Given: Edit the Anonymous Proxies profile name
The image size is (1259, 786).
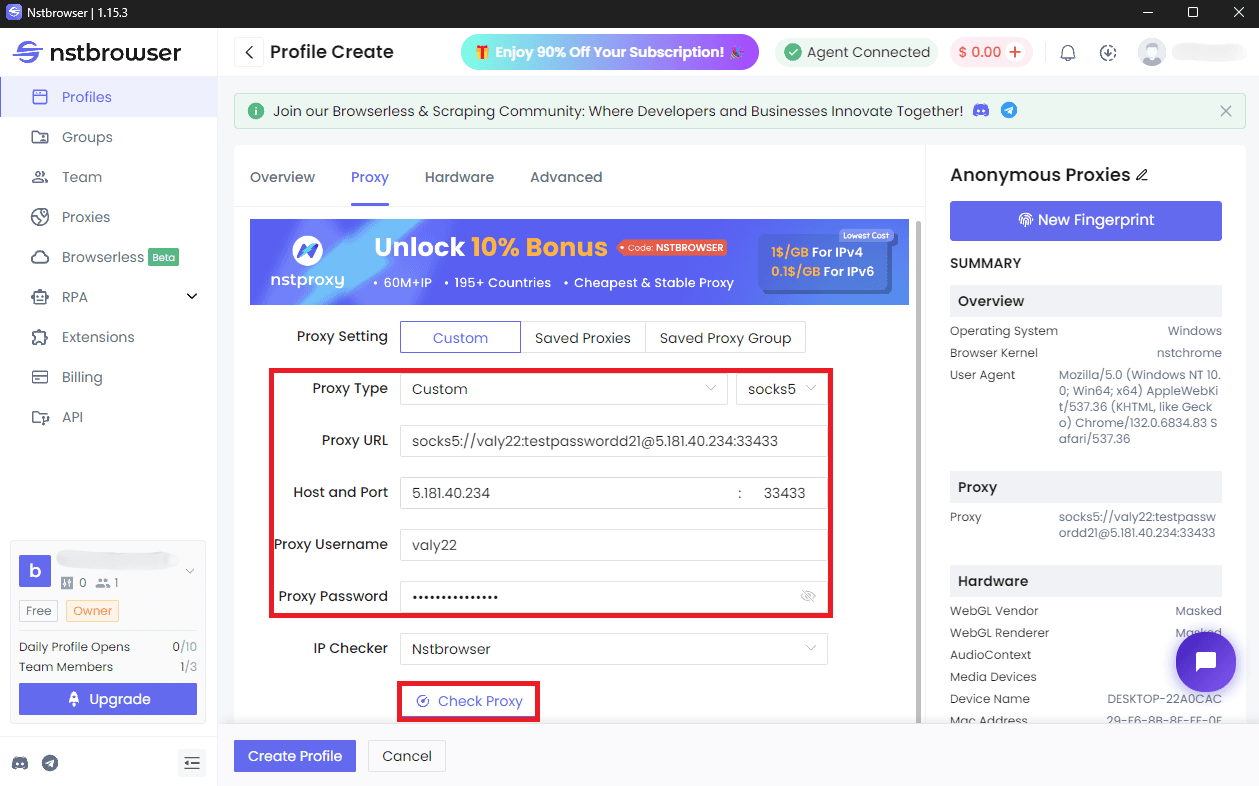Looking at the screenshot, I should click(x=1142, y=175).
